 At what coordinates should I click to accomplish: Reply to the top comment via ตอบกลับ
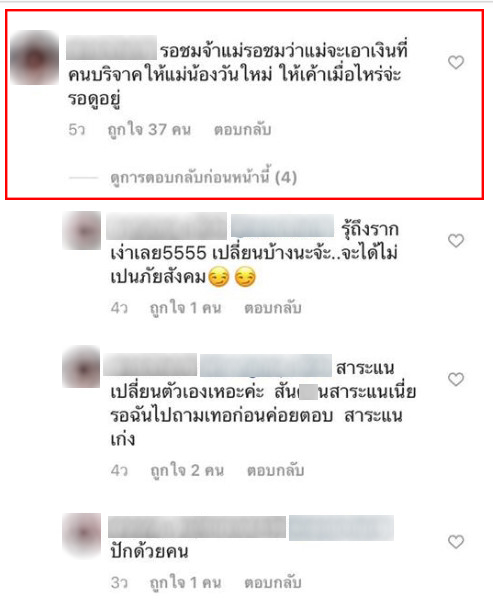tap(242, 130)
